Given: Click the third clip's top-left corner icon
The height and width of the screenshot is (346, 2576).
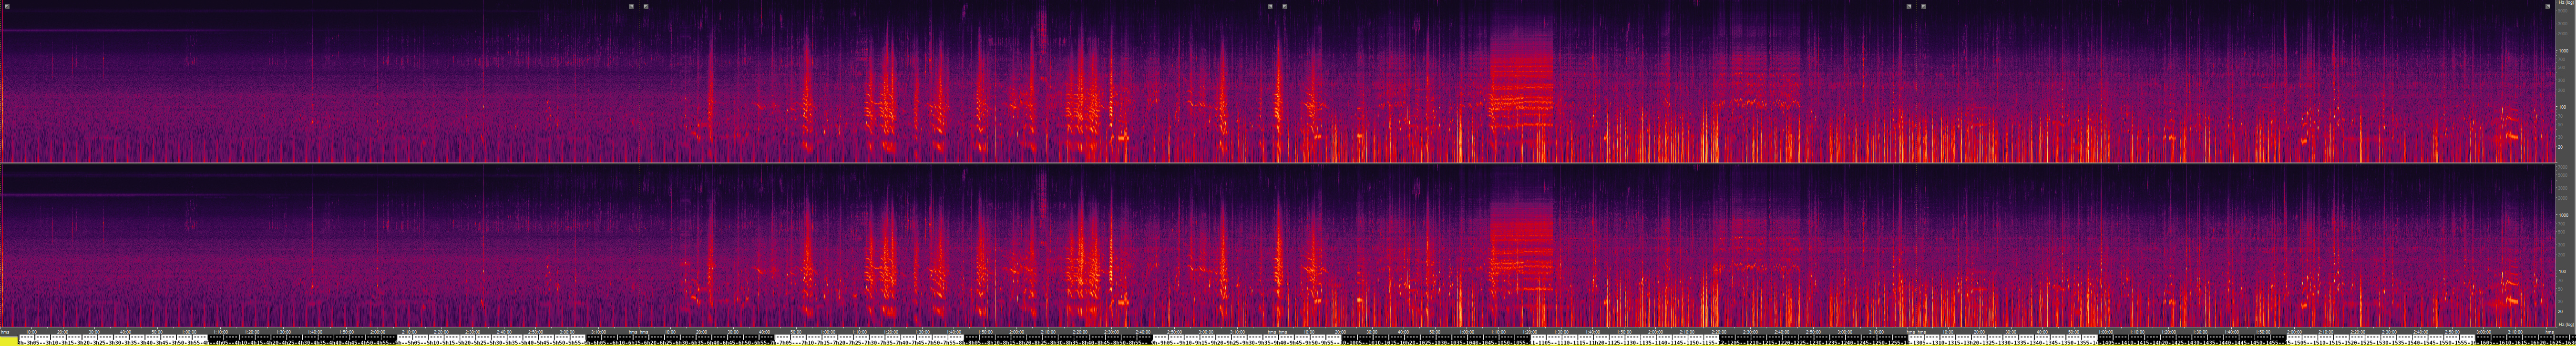Looking at the screenshot, I should tap(1285, 6).
